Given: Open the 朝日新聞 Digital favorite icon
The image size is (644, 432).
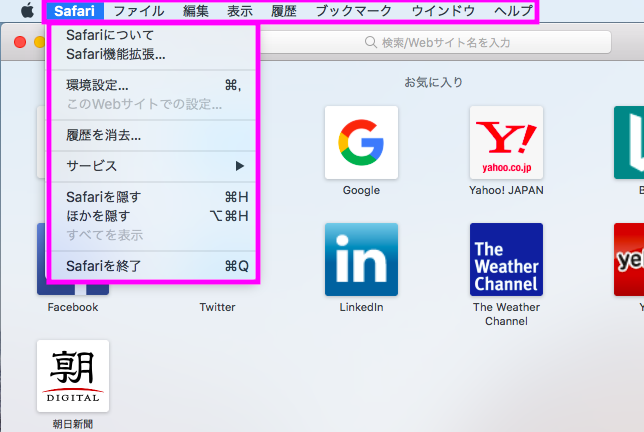Looking at the screenshot, I should tap(73, 376).
